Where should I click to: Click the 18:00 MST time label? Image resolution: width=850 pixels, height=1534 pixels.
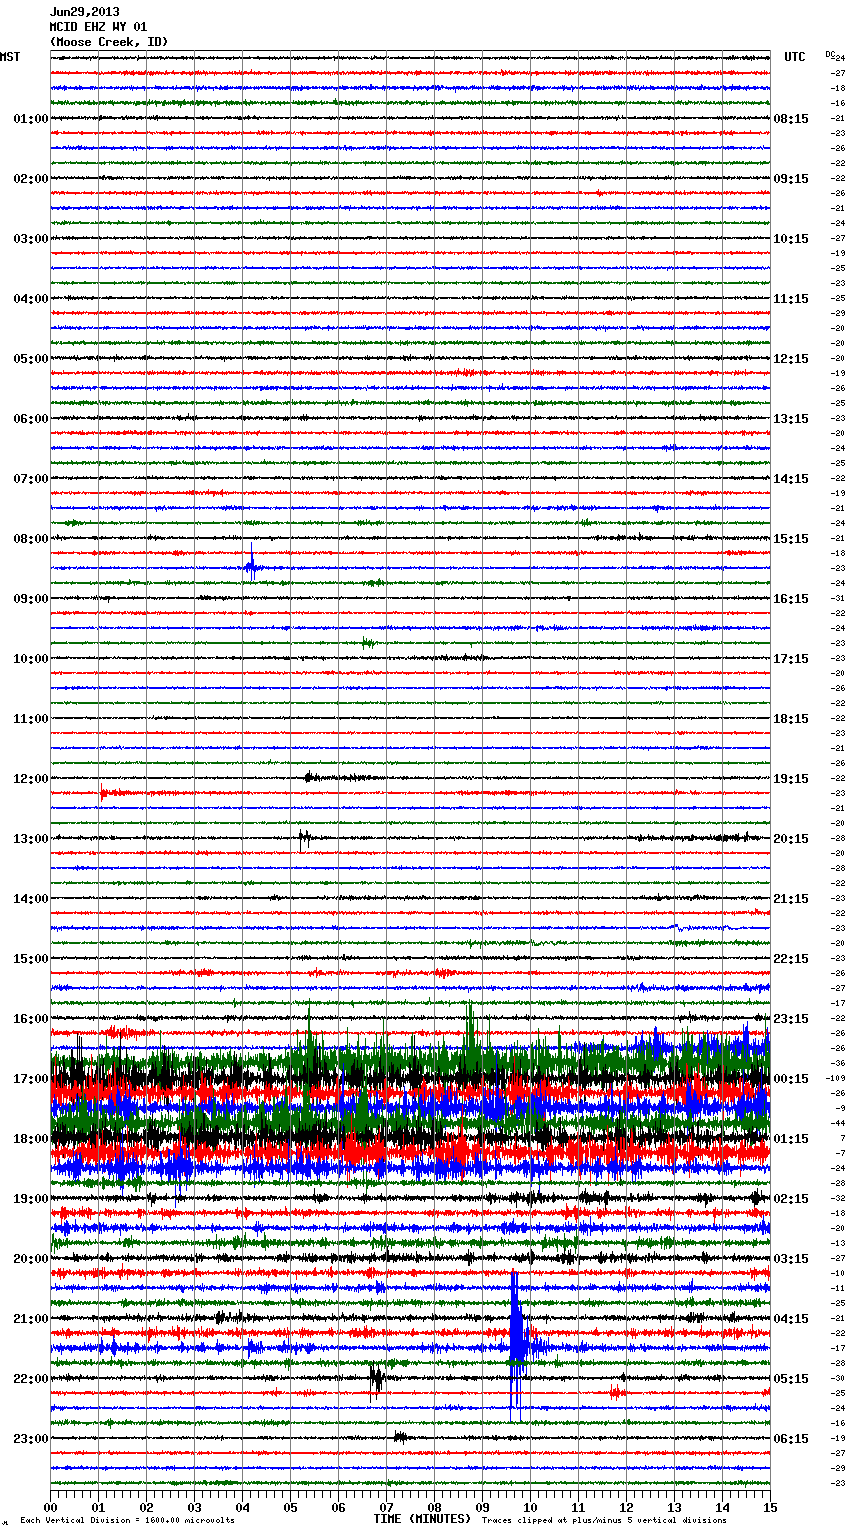(31, 1139)
